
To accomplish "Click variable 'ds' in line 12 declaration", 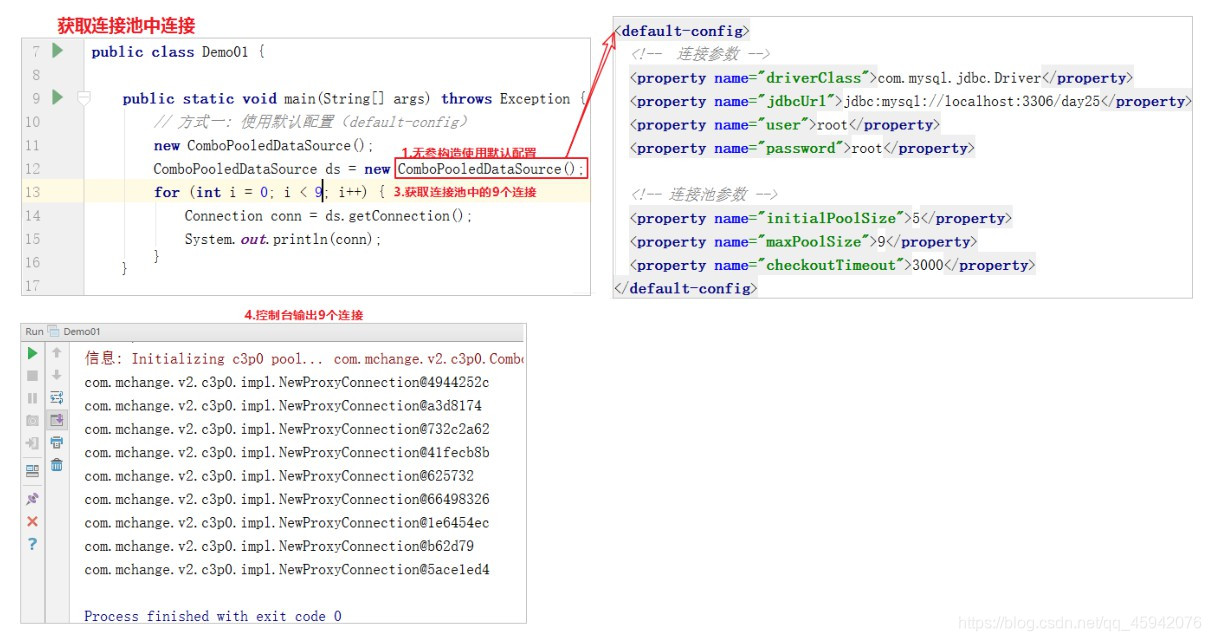I will [x=333, y=169].
